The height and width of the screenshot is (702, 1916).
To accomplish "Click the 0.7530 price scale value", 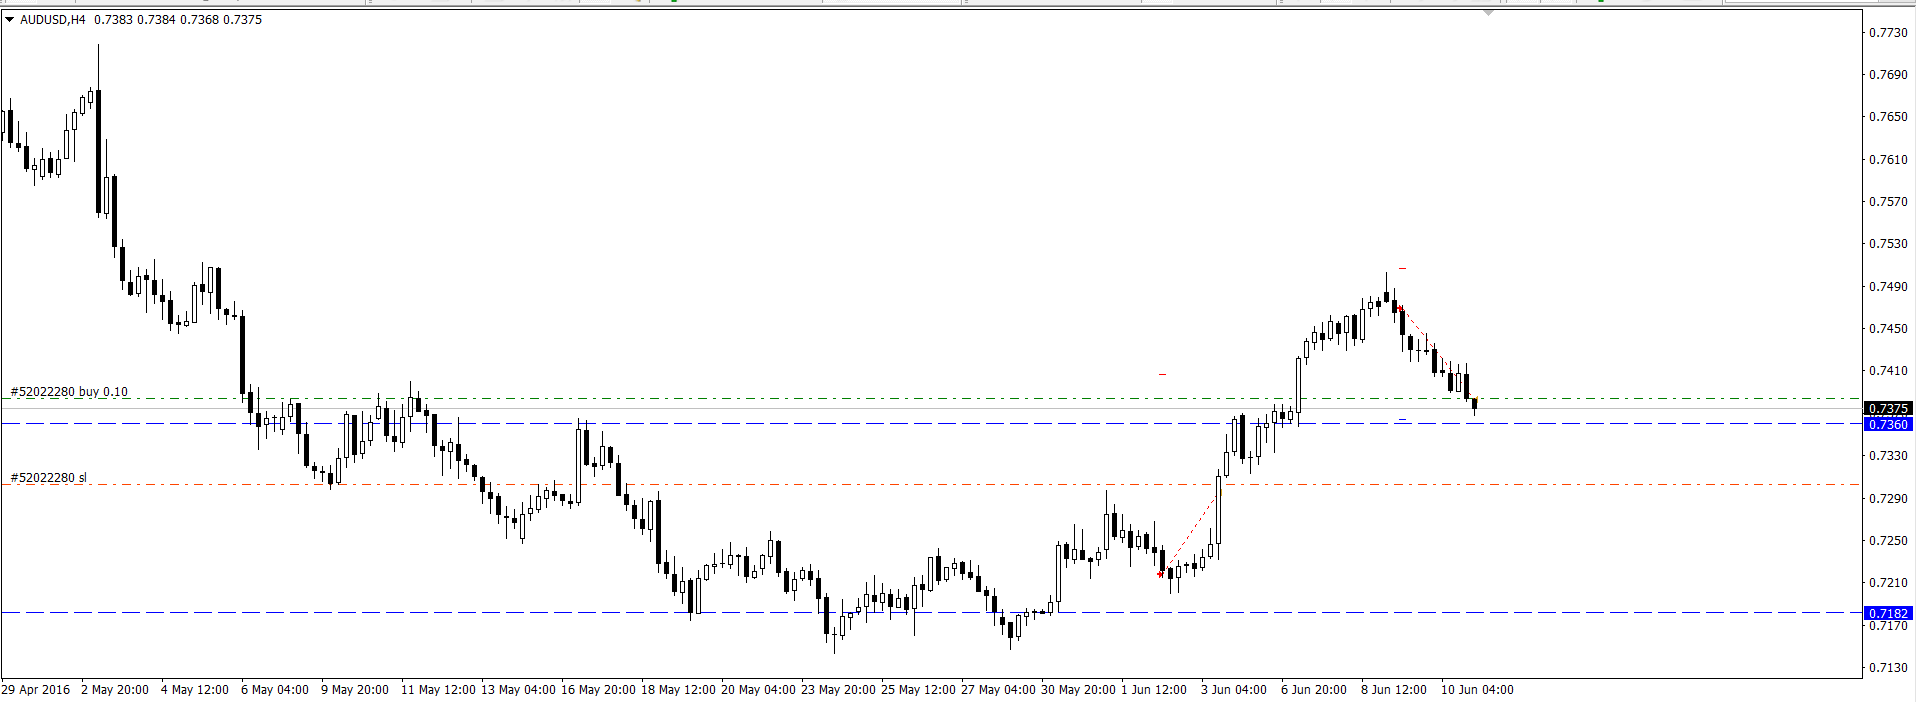I will pyautogui.click(x=1888, y=243).
